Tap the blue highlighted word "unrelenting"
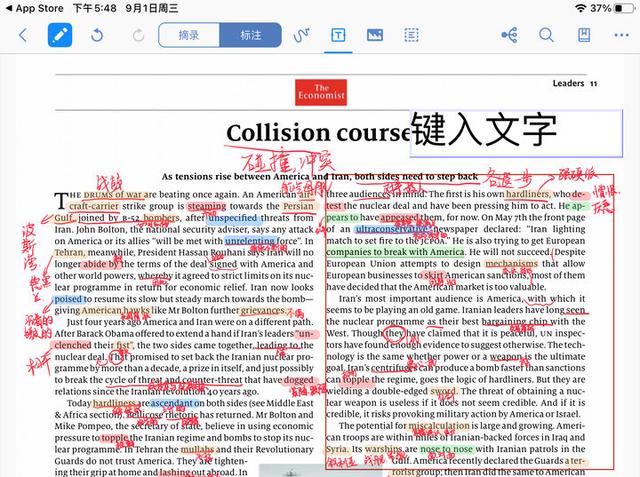Screen dimensions: 640x477 (x=250, y=241)
